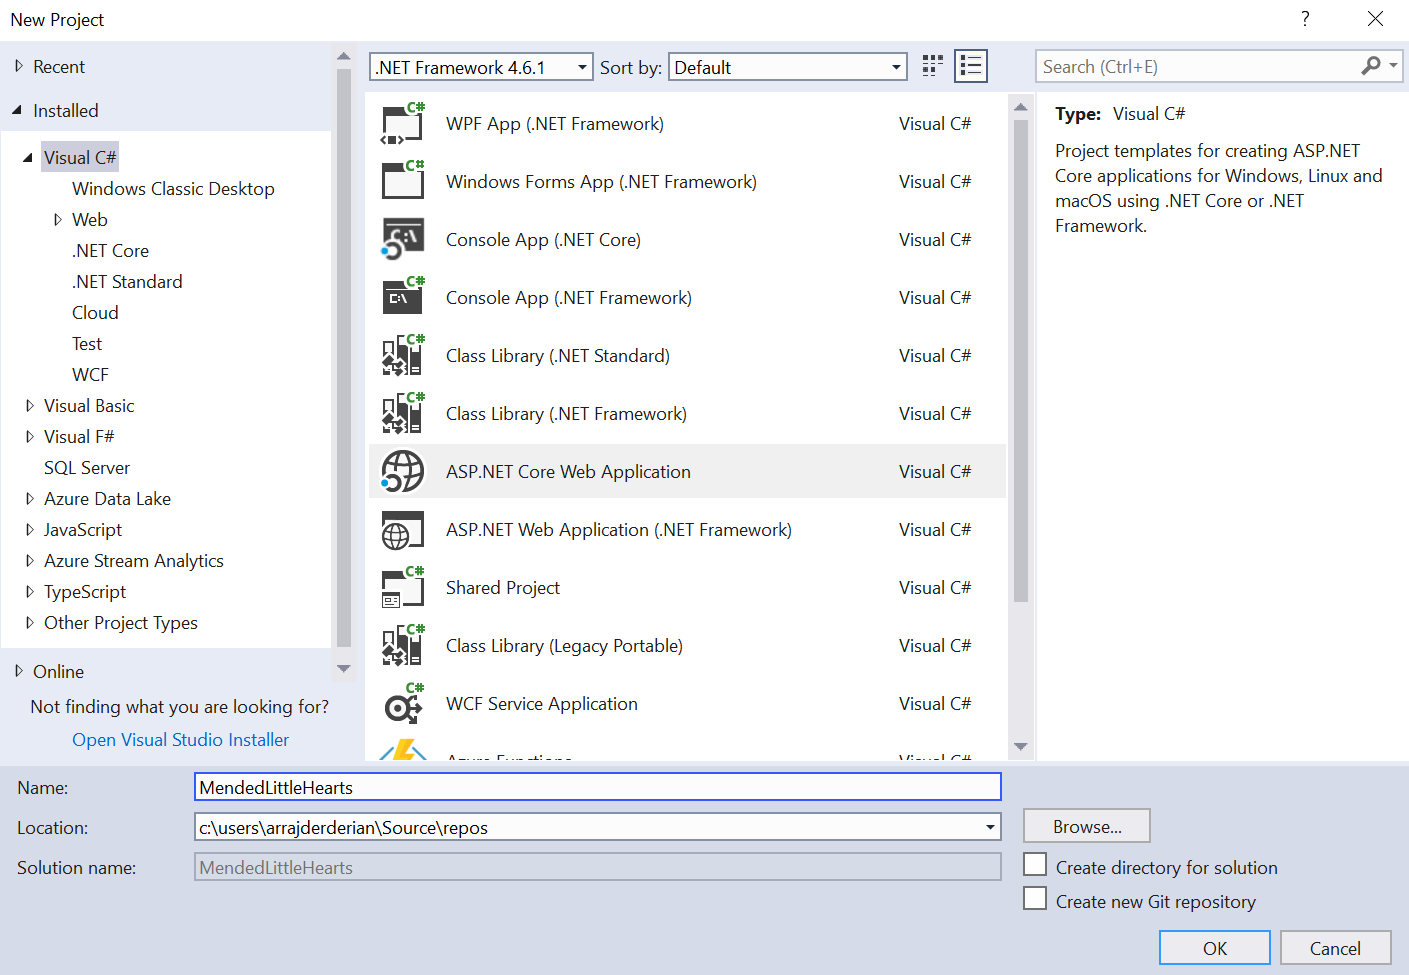
Task: Select the .NET Core category under Visual C#
Action: point(110,250)
